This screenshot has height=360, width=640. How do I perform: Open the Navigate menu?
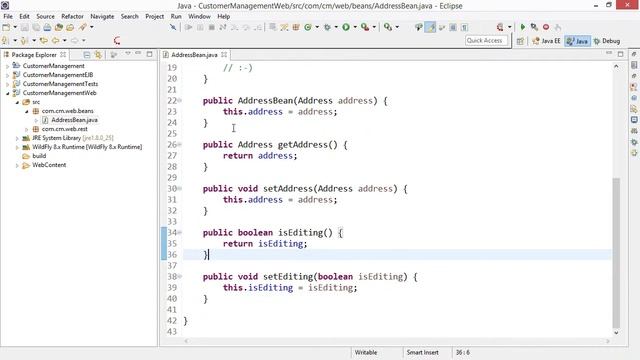coord(102,16)
